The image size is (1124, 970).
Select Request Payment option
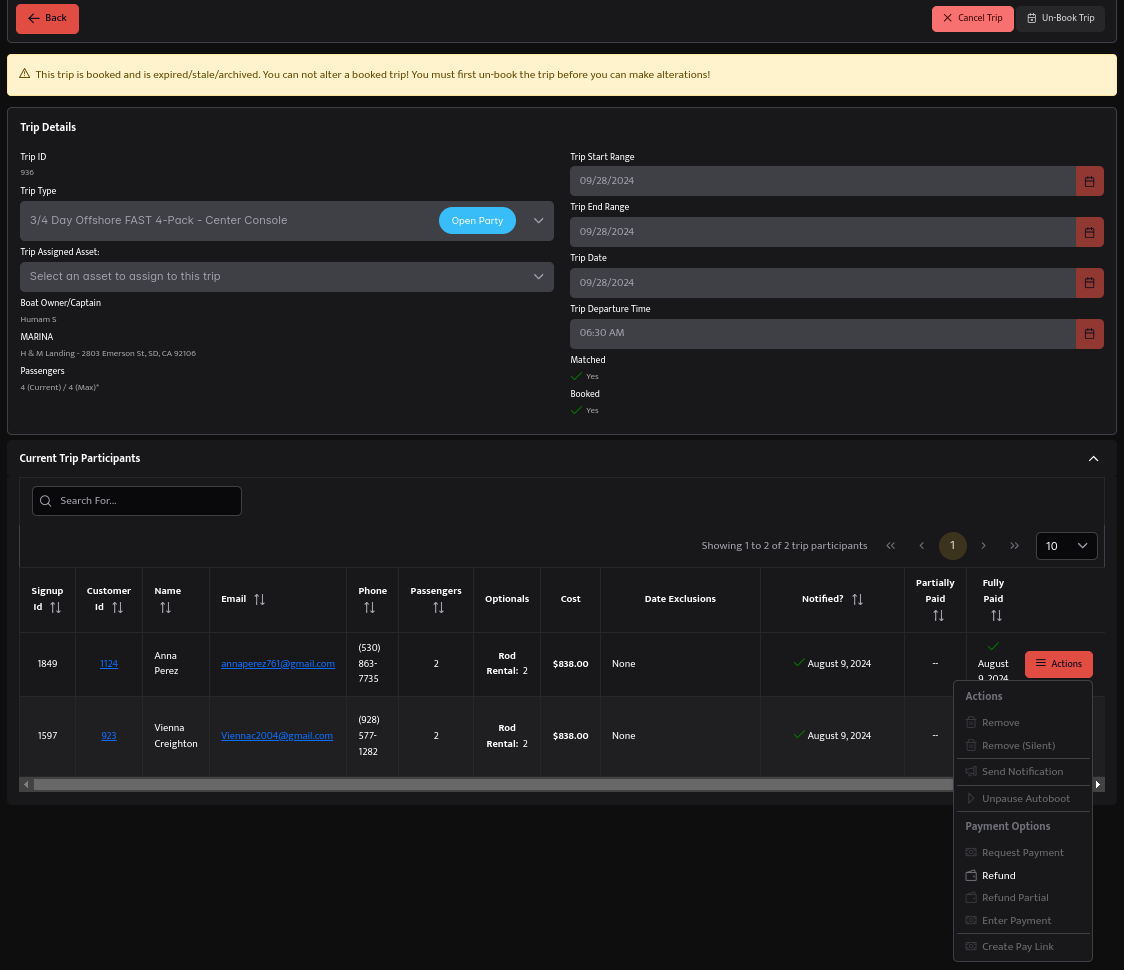(x=1023, y=852)
